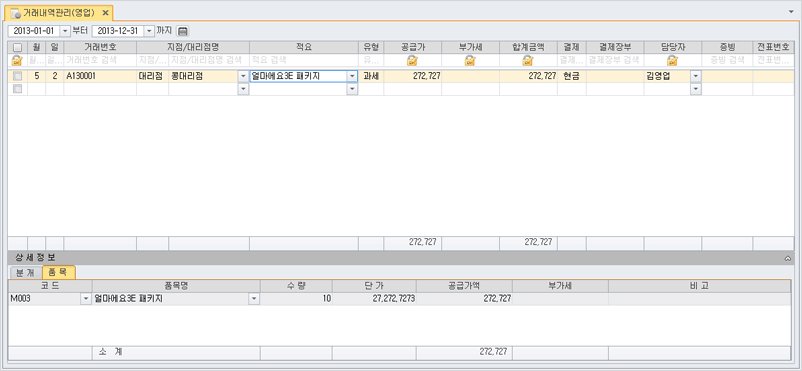Click 소계 label in details footer

tap(110, 352)
